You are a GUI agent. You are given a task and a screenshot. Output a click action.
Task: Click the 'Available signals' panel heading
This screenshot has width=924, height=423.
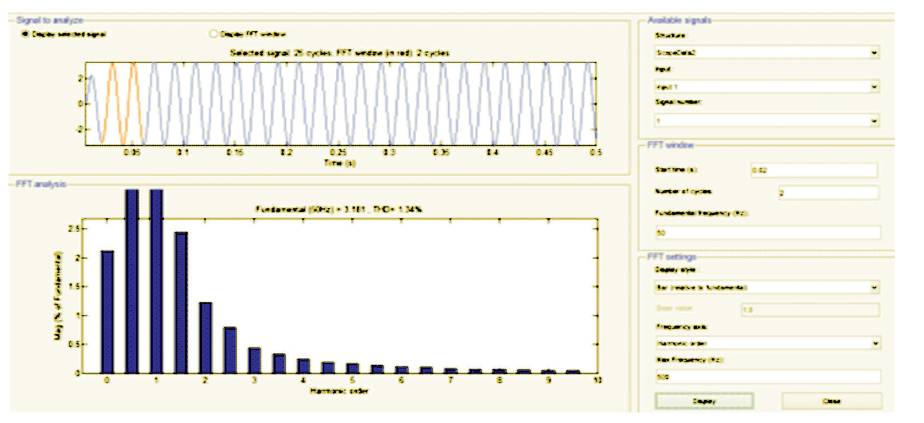pos(679,20)
